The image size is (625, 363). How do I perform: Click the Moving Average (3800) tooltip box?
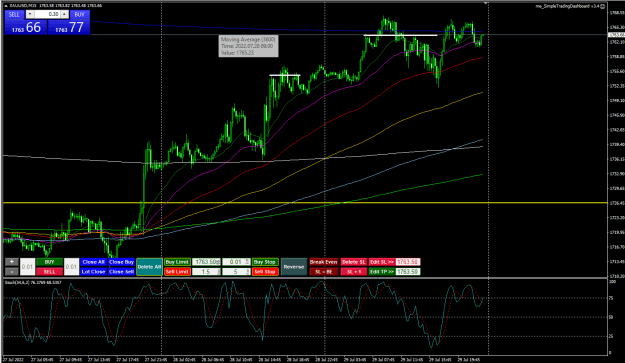248,46
